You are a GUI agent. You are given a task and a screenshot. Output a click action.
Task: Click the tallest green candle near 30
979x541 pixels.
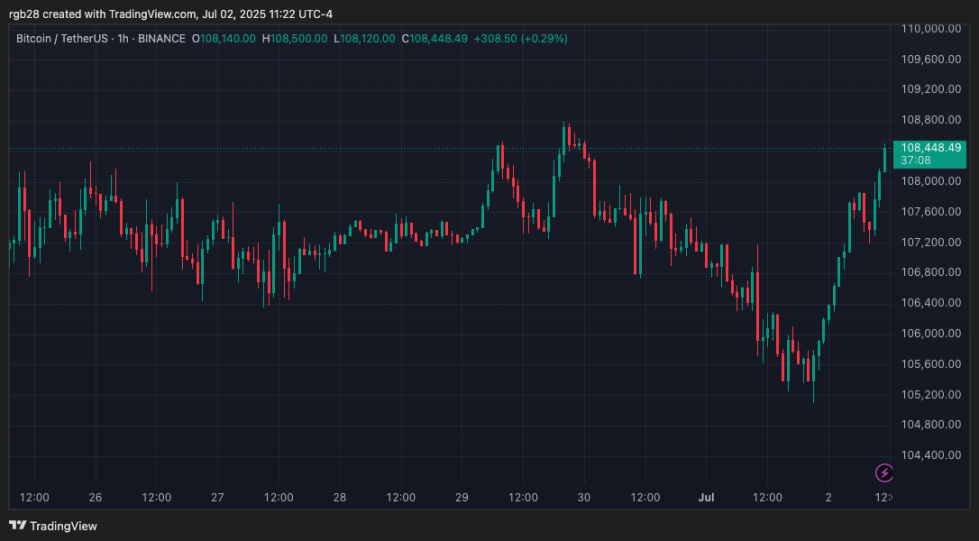click(x=557, y=180)
